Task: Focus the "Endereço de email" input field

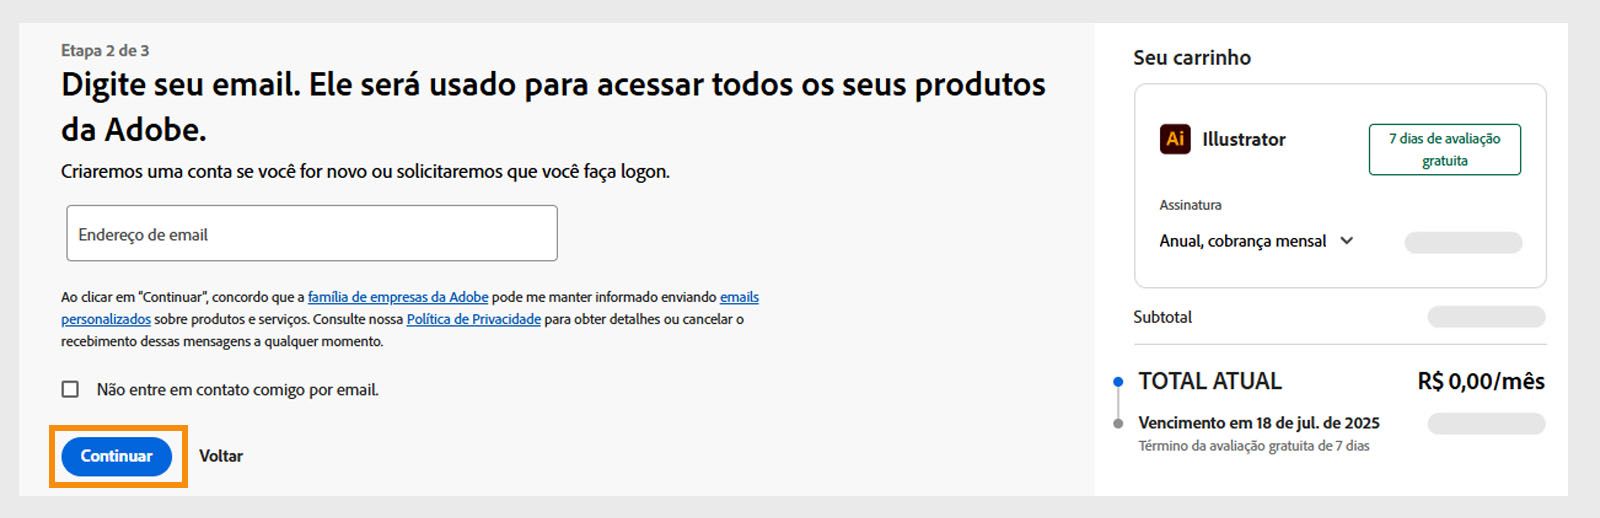Action: [x=311, y=234]
